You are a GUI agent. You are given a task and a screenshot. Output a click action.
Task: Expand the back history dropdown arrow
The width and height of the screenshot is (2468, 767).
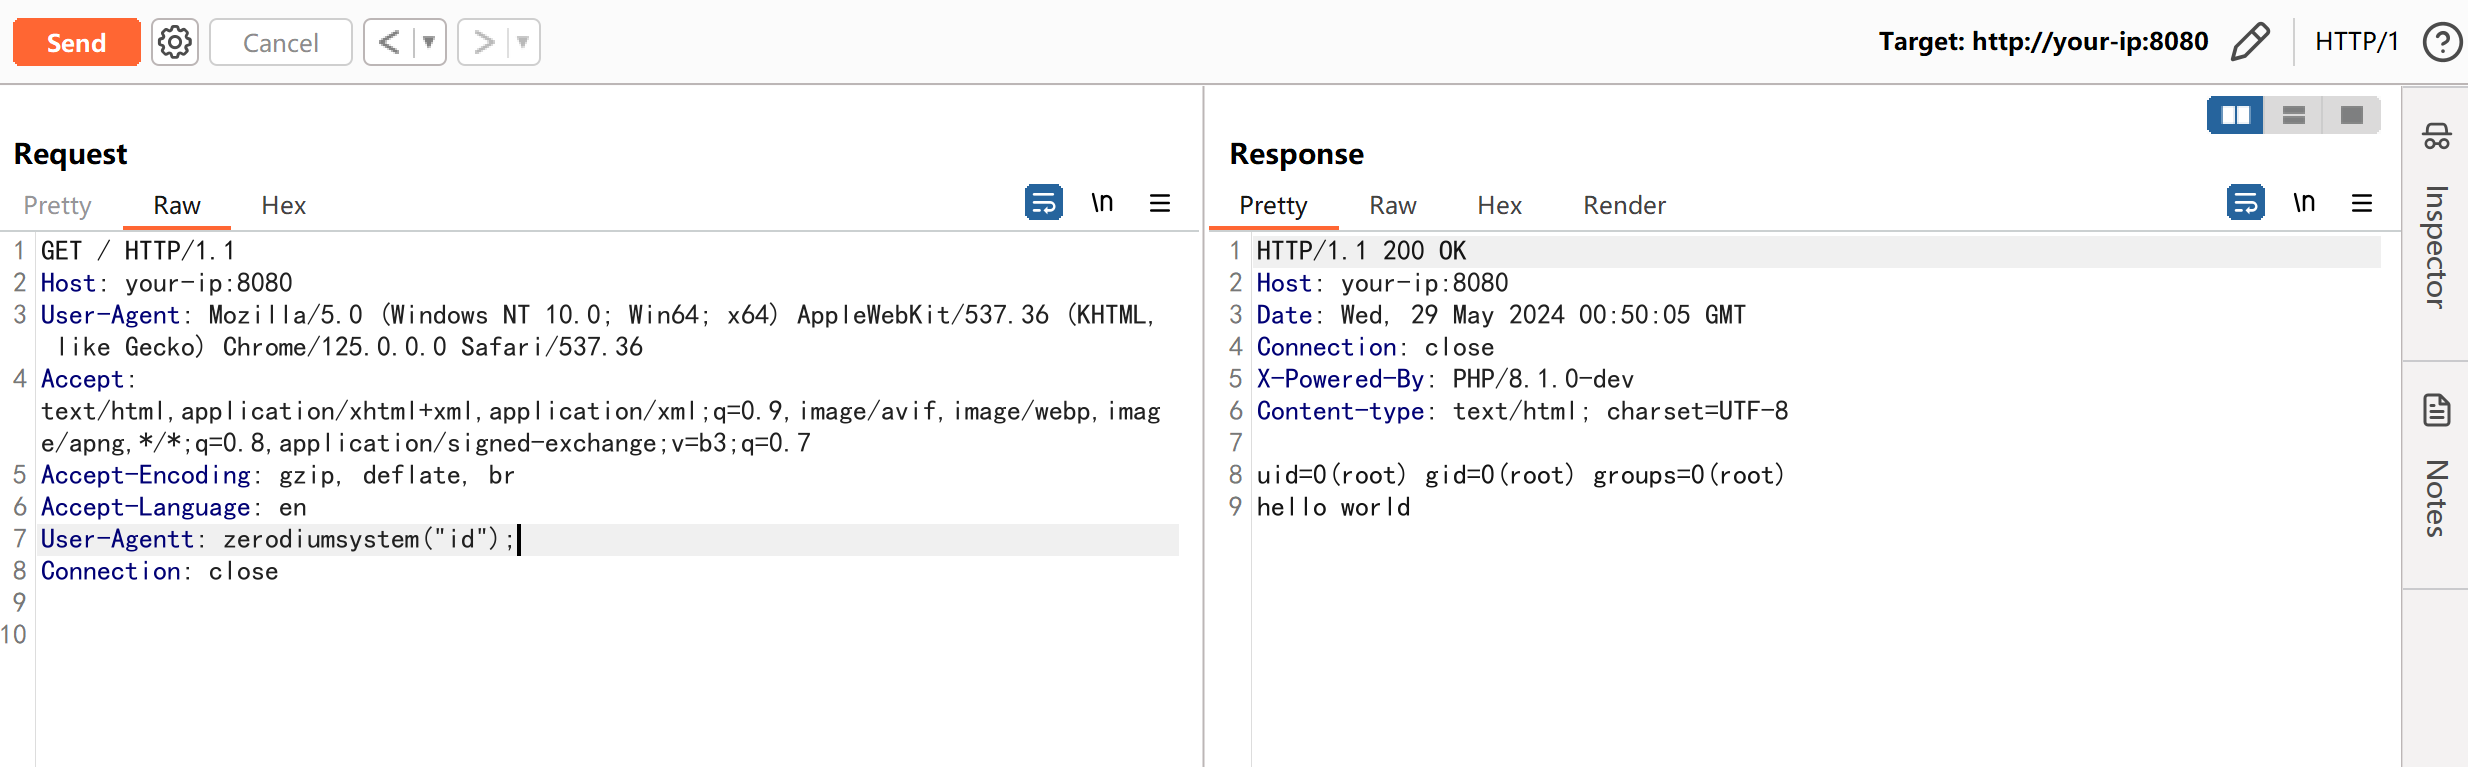click(429, 42)
